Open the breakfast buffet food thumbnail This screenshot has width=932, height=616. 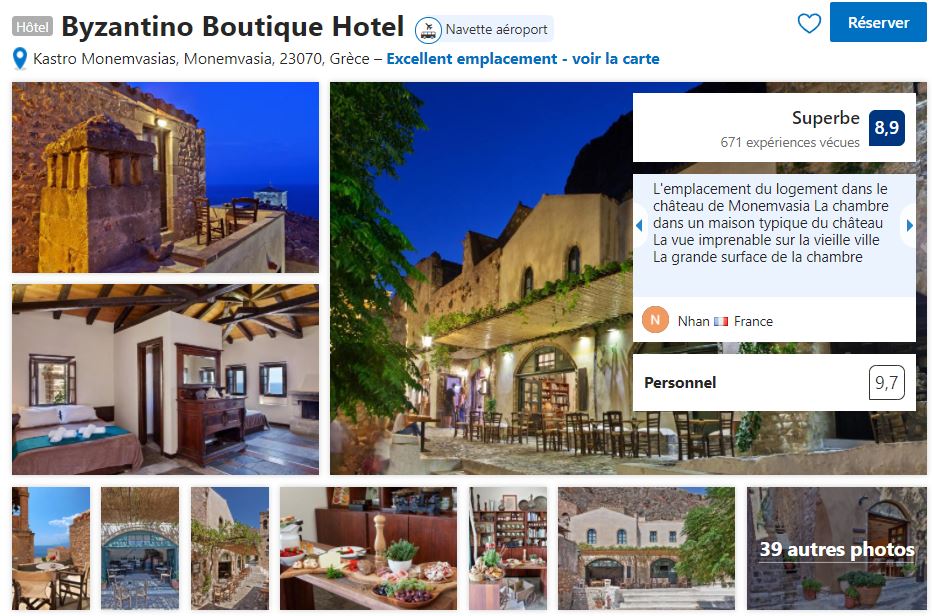point(369,548)
